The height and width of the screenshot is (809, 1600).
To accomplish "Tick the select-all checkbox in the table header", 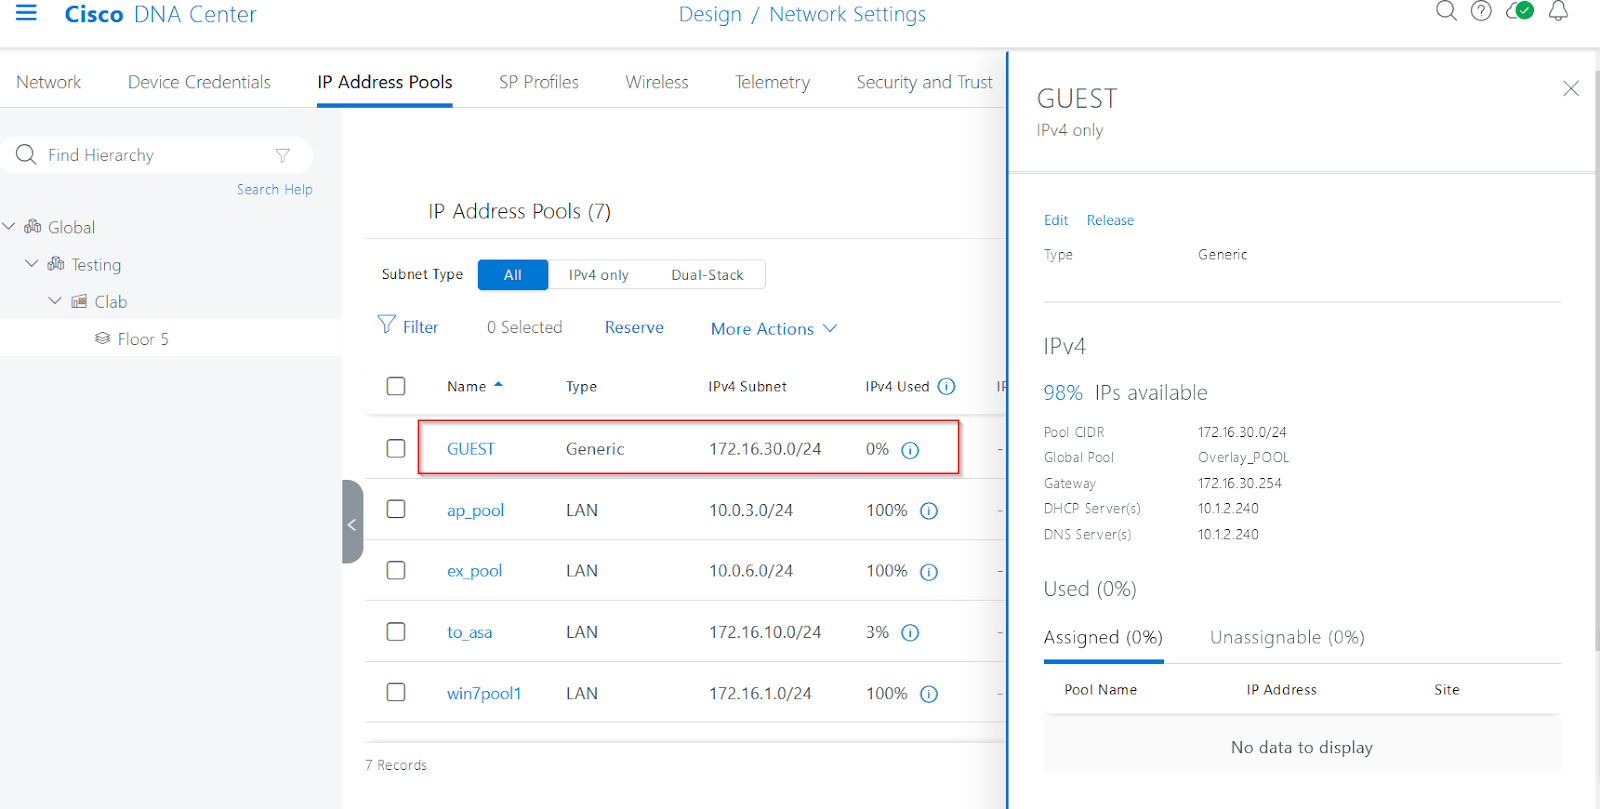I will (396, 386).
